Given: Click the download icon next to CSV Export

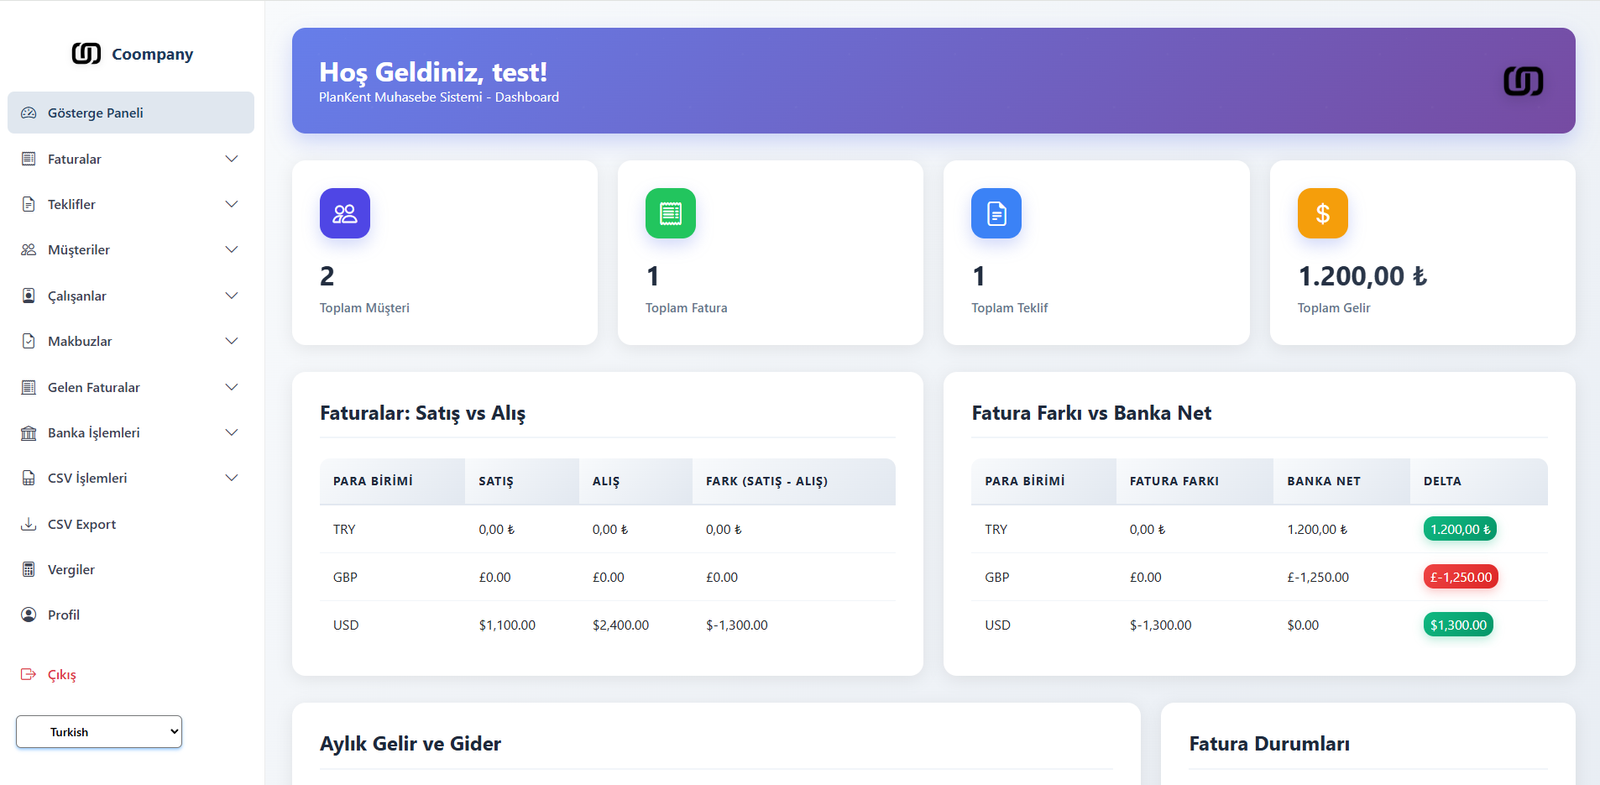Looking at the screenshot, I should (29, 524).
